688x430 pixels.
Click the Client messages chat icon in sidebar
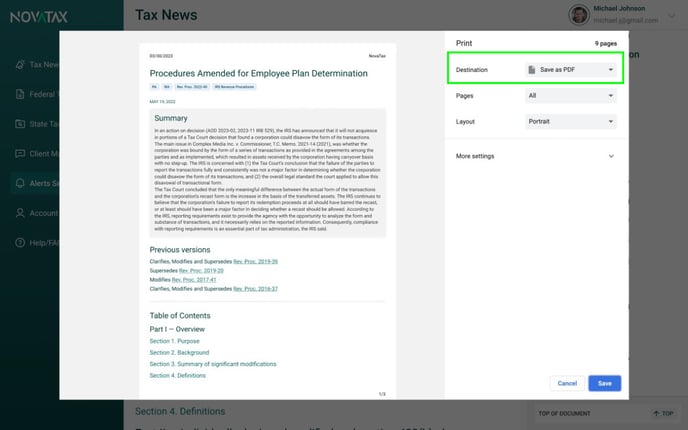coord(20,154)
